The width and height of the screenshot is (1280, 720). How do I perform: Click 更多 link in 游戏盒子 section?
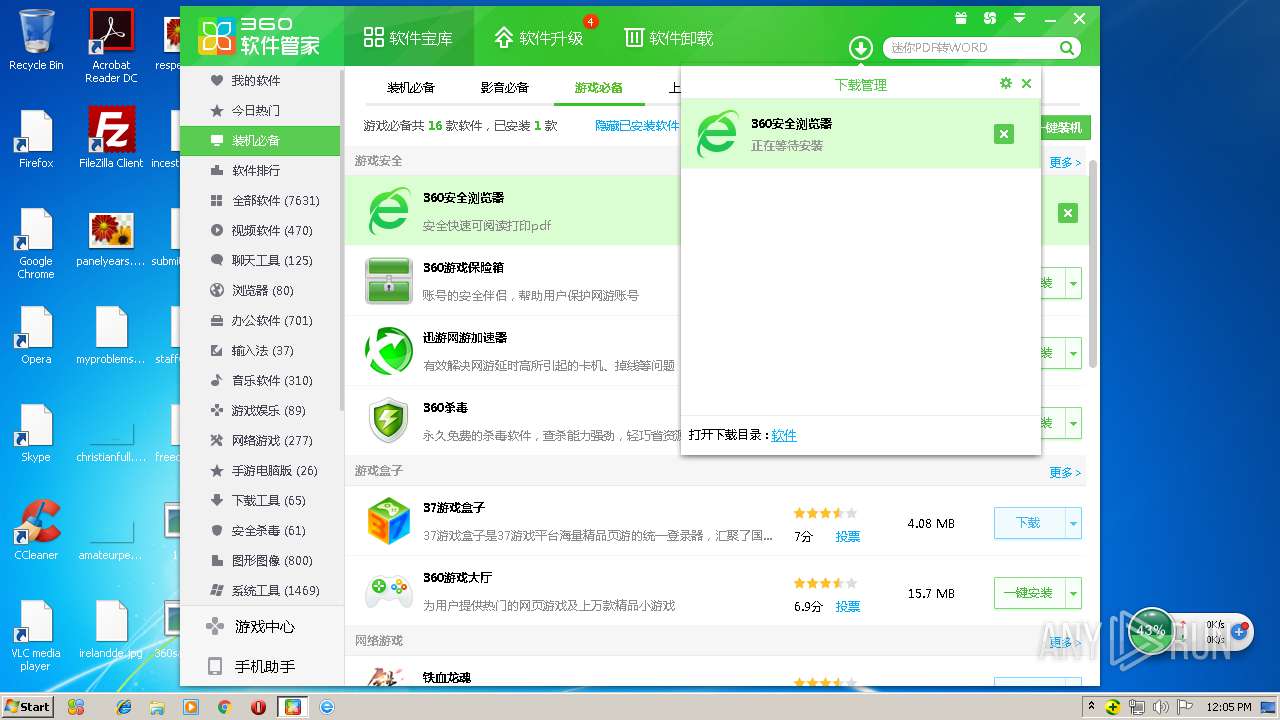pos(1065,472)
